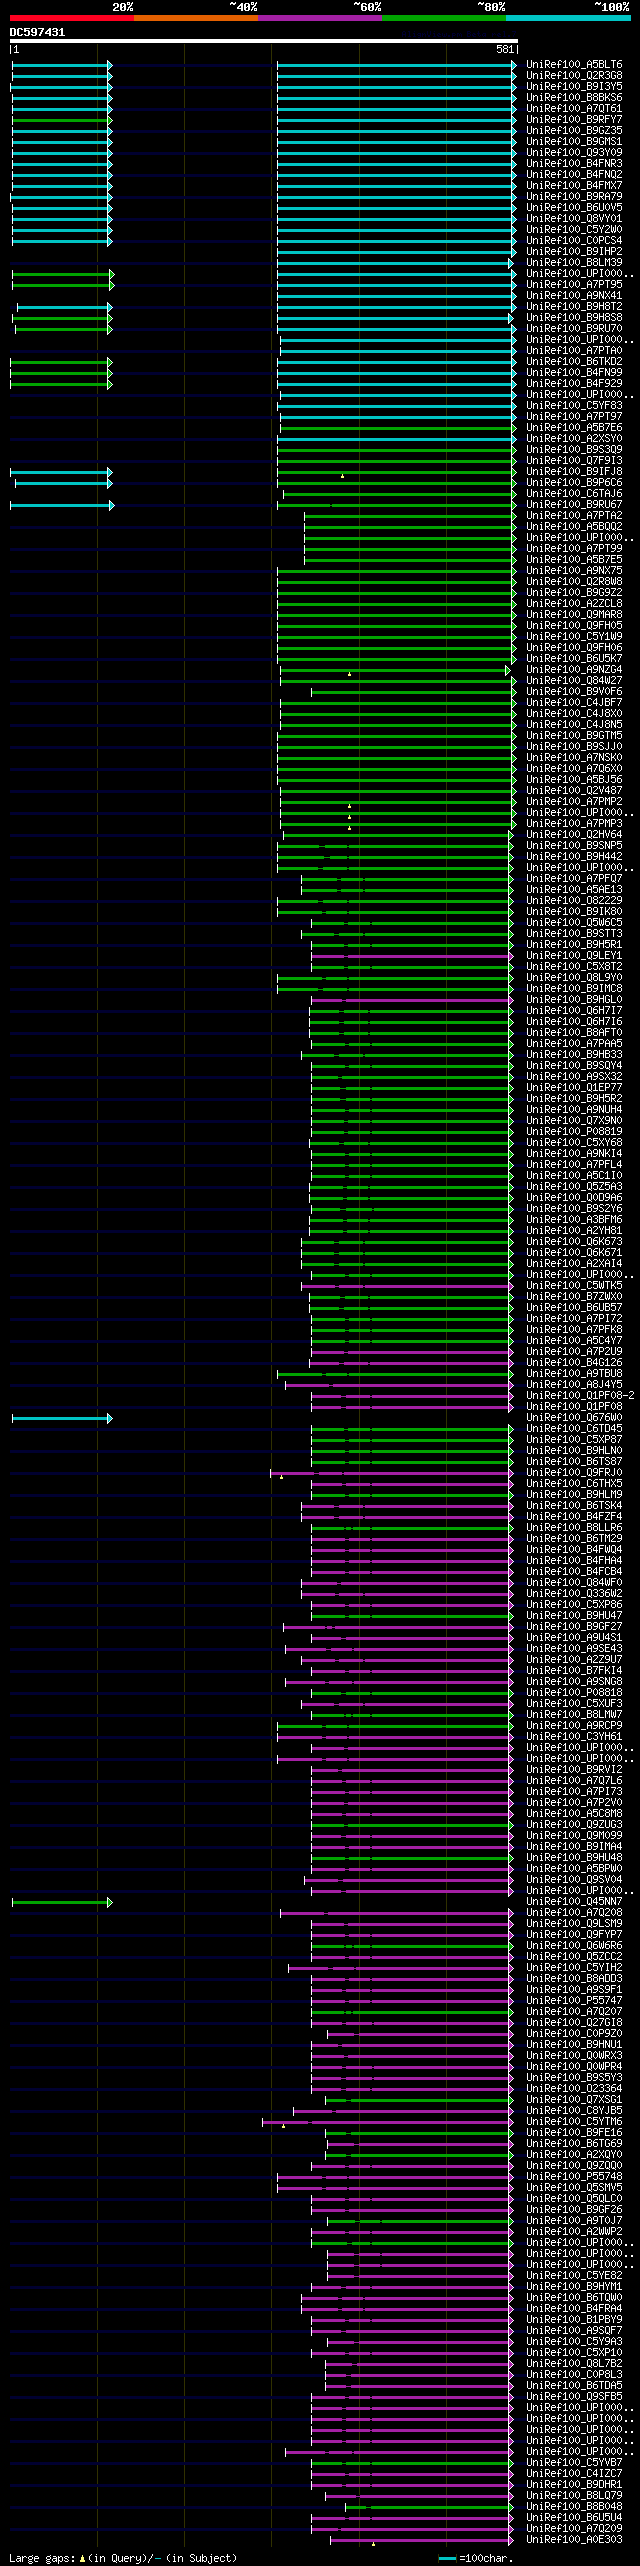This screenshot has height=2566, width=640.
Task: Select the UniRef100_C0PCS4 label
Action: (574, 241)
